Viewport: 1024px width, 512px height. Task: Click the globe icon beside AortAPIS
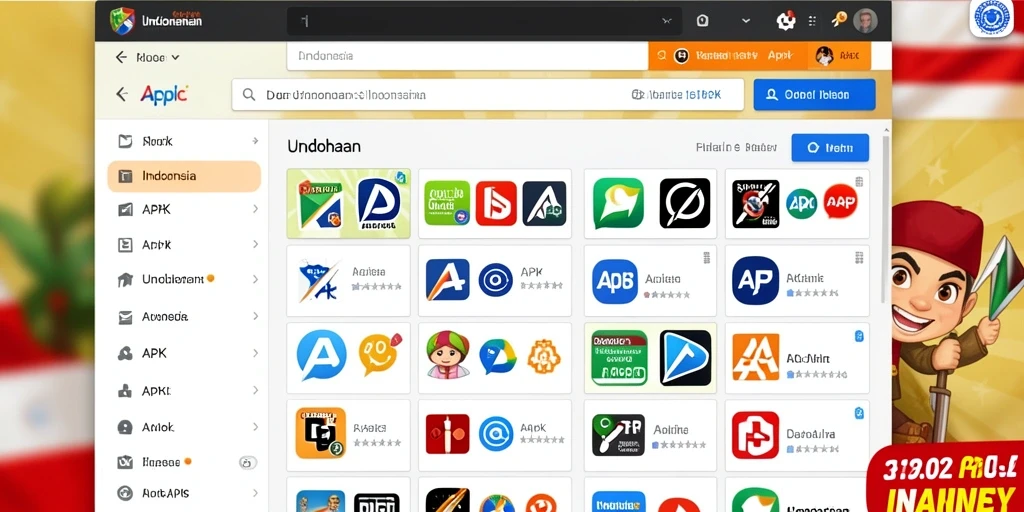pos(125,493)
